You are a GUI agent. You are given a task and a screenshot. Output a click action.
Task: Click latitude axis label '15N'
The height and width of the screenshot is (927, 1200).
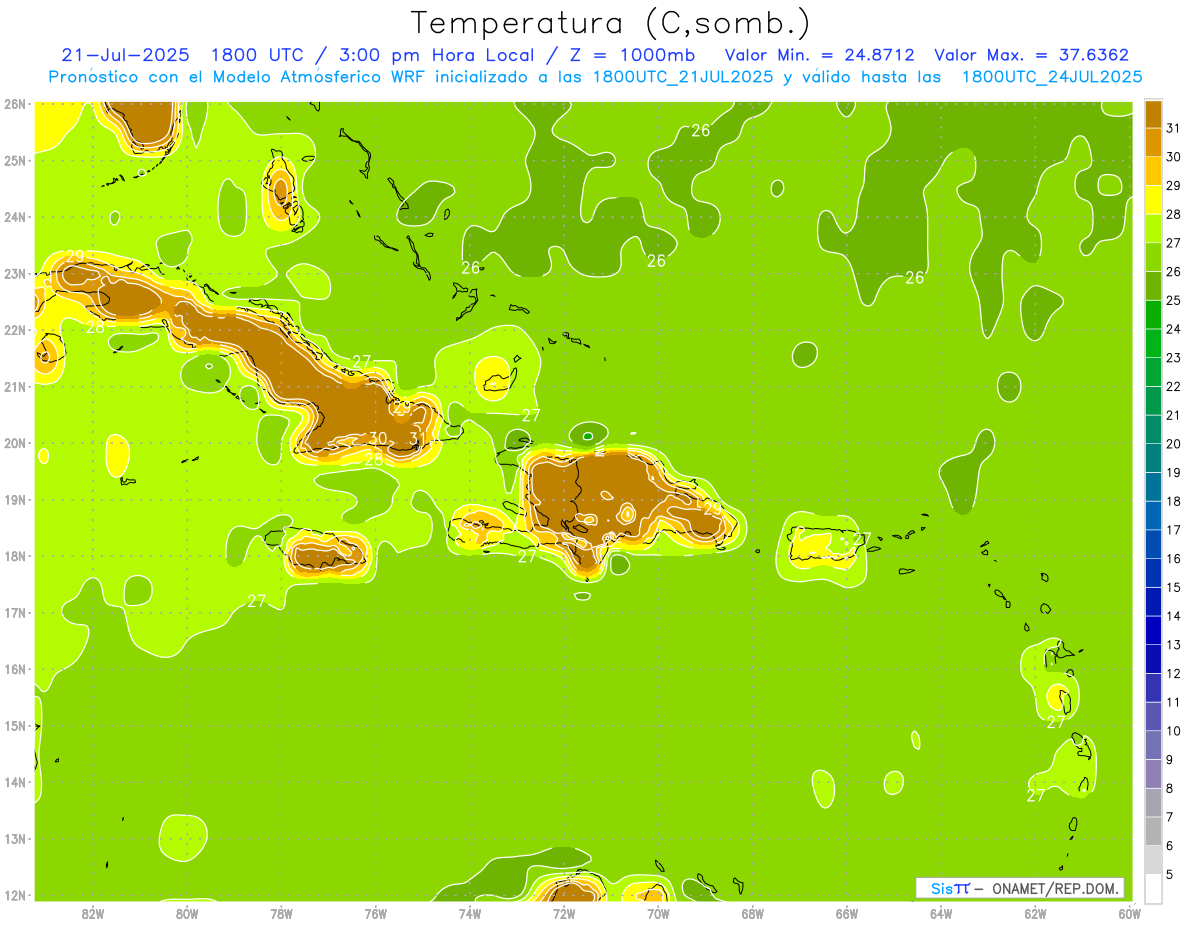click(x=14, y=725)
